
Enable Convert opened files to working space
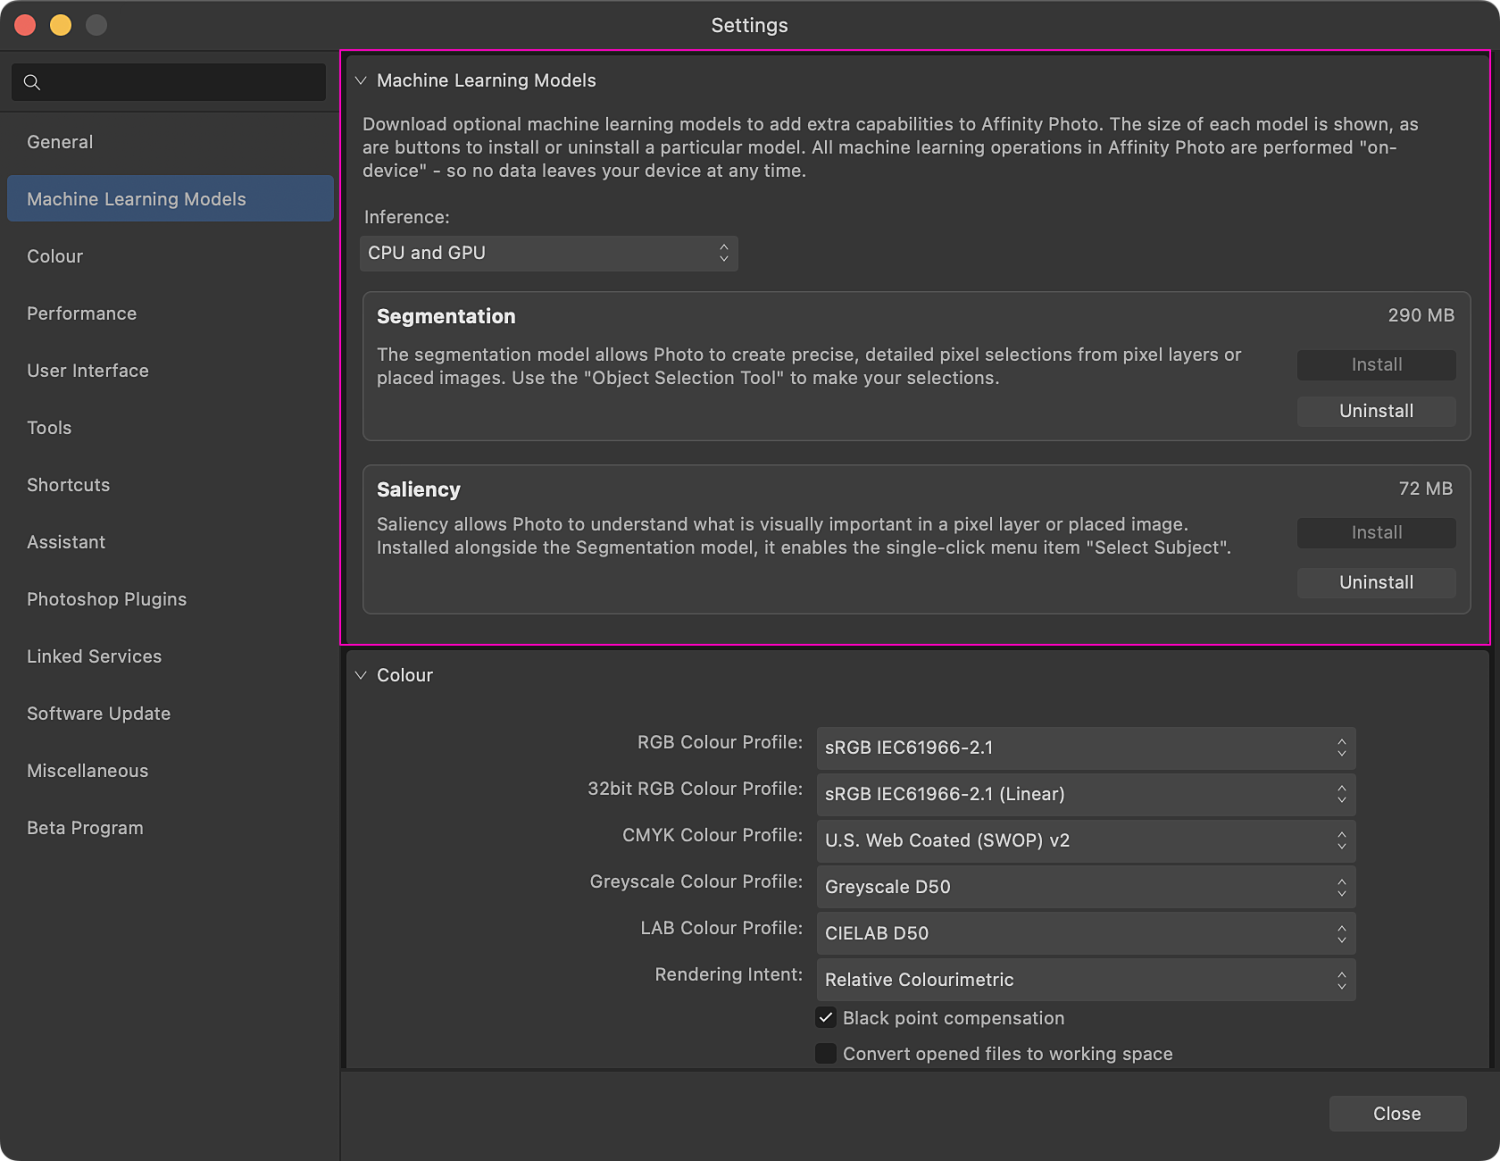[826, 1053]
